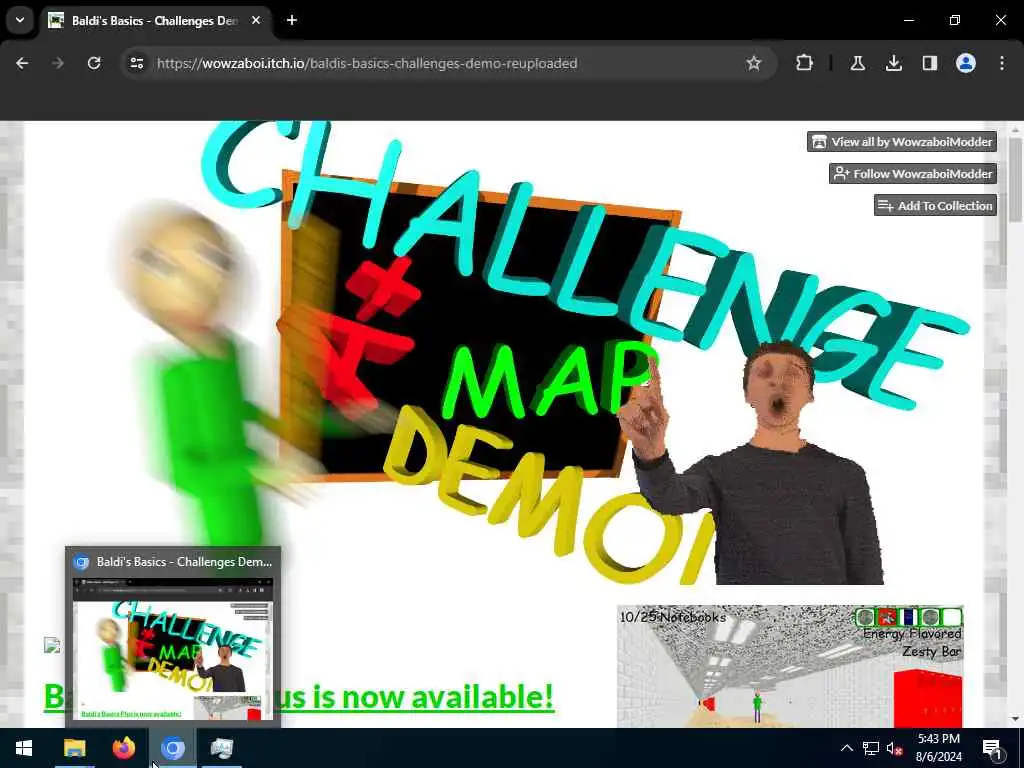This screenshot has width=1024, height=768.
Task: Open the Downloads icon in toolbar
Action: (x=893, y=63)
